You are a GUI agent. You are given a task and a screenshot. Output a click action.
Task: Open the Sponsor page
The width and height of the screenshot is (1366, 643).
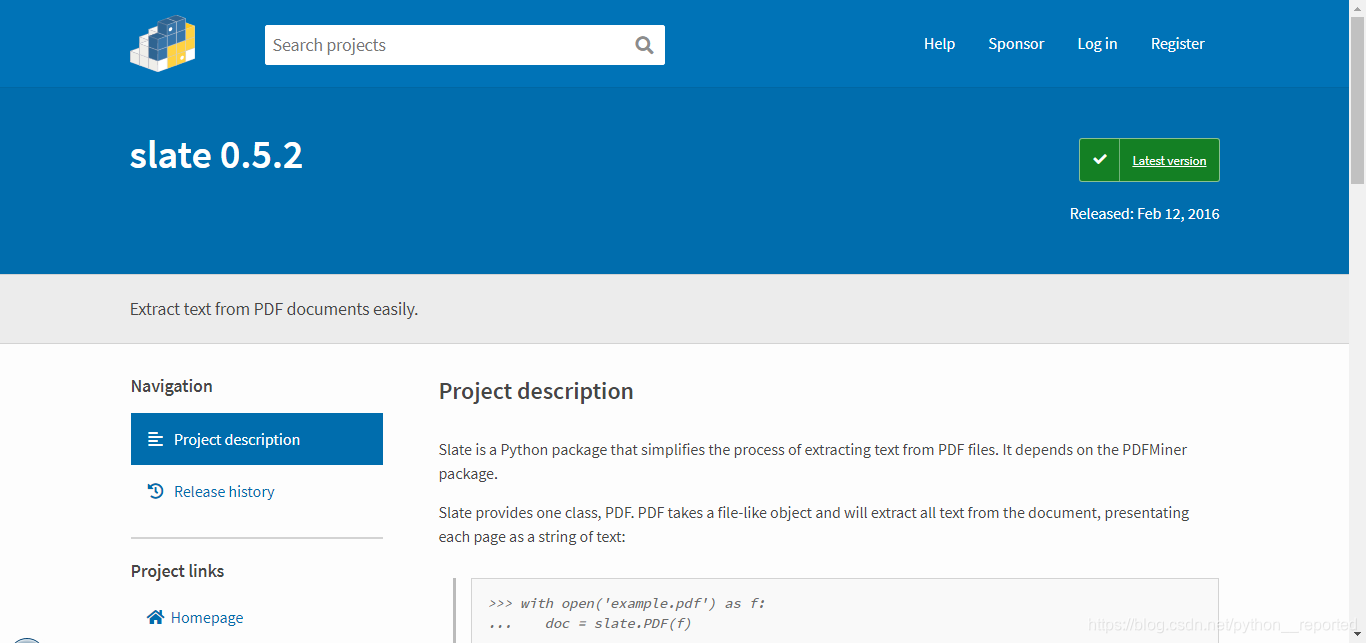coord(1016,43)
